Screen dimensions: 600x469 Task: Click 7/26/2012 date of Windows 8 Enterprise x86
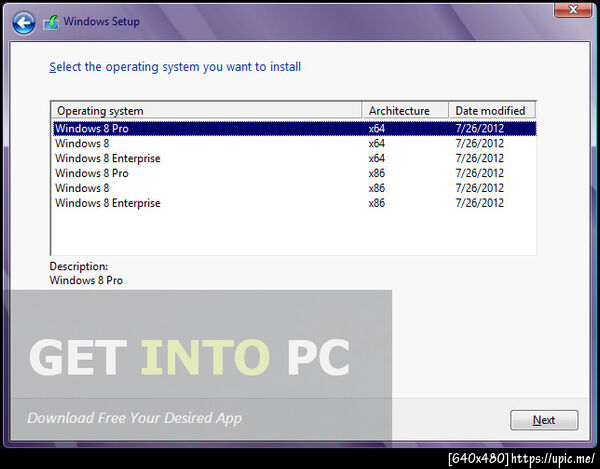pyautogui.click(x=479, y=203)
